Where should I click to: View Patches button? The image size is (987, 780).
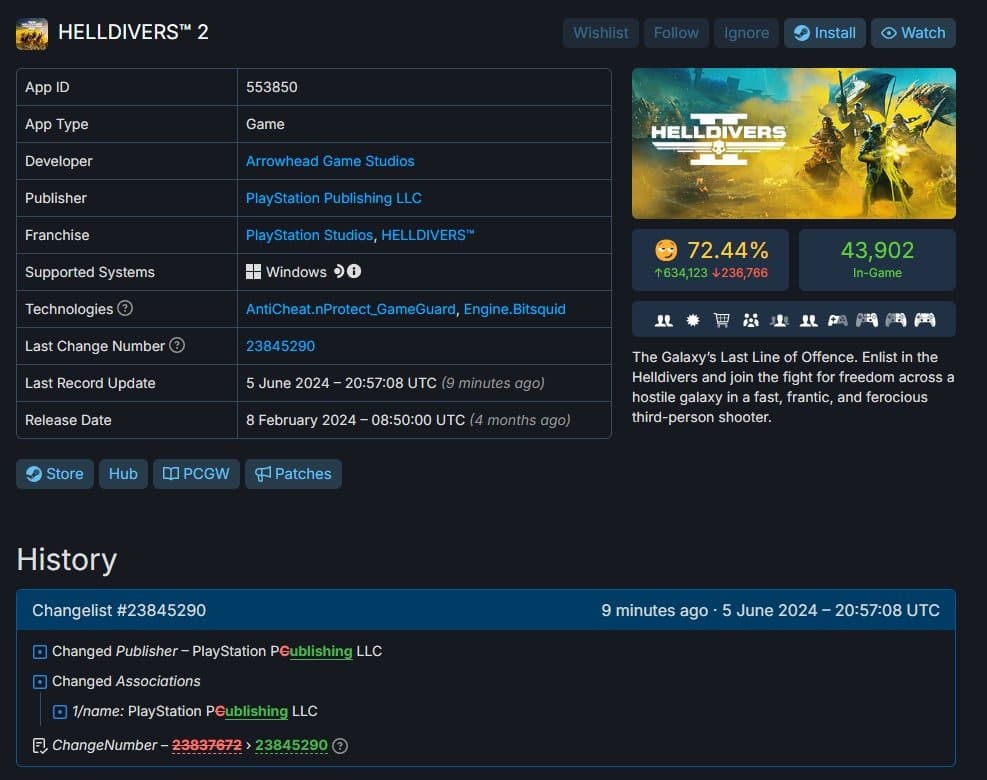click(x=293, y=474)
